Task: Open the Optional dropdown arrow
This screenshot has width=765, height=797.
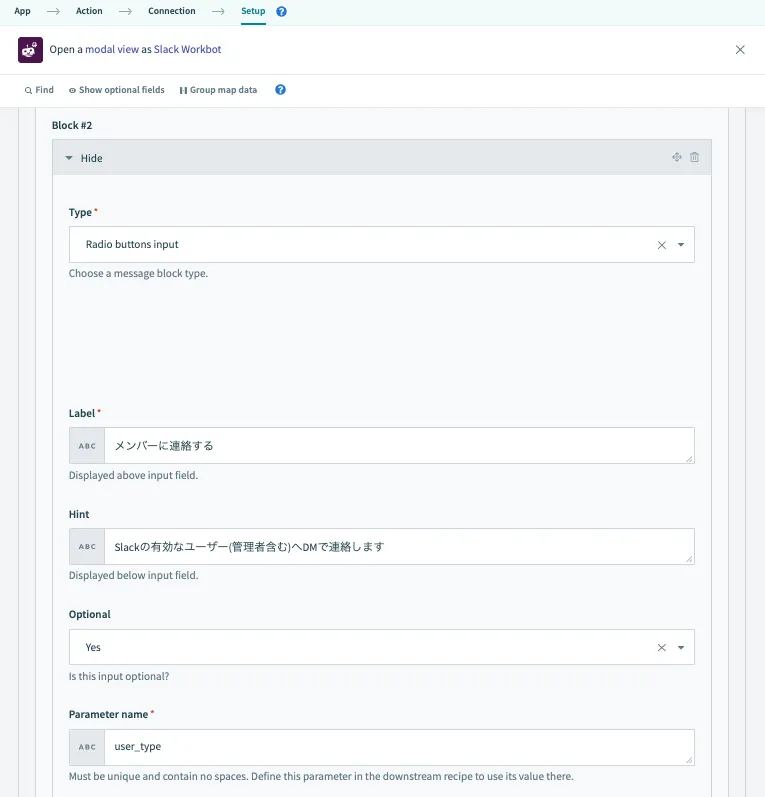Action: coord(681,648)
